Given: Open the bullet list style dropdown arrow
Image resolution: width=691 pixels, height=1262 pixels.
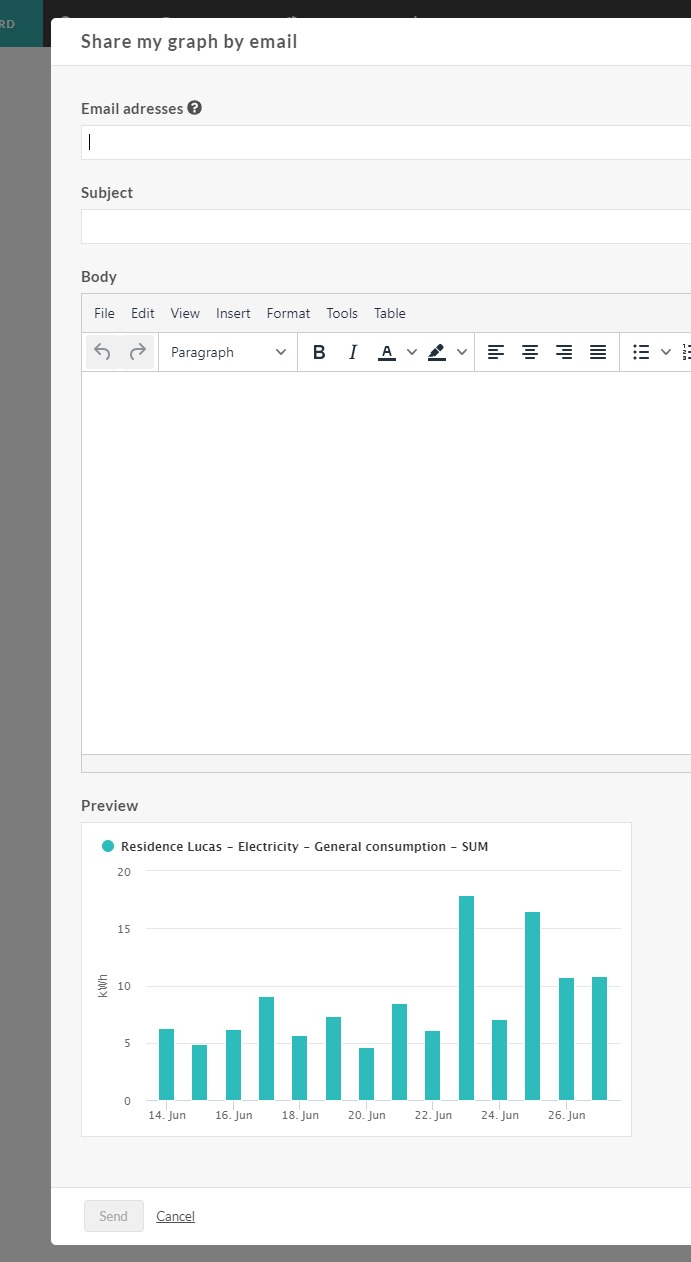Looking at the screenshot, I should [666, 352].
